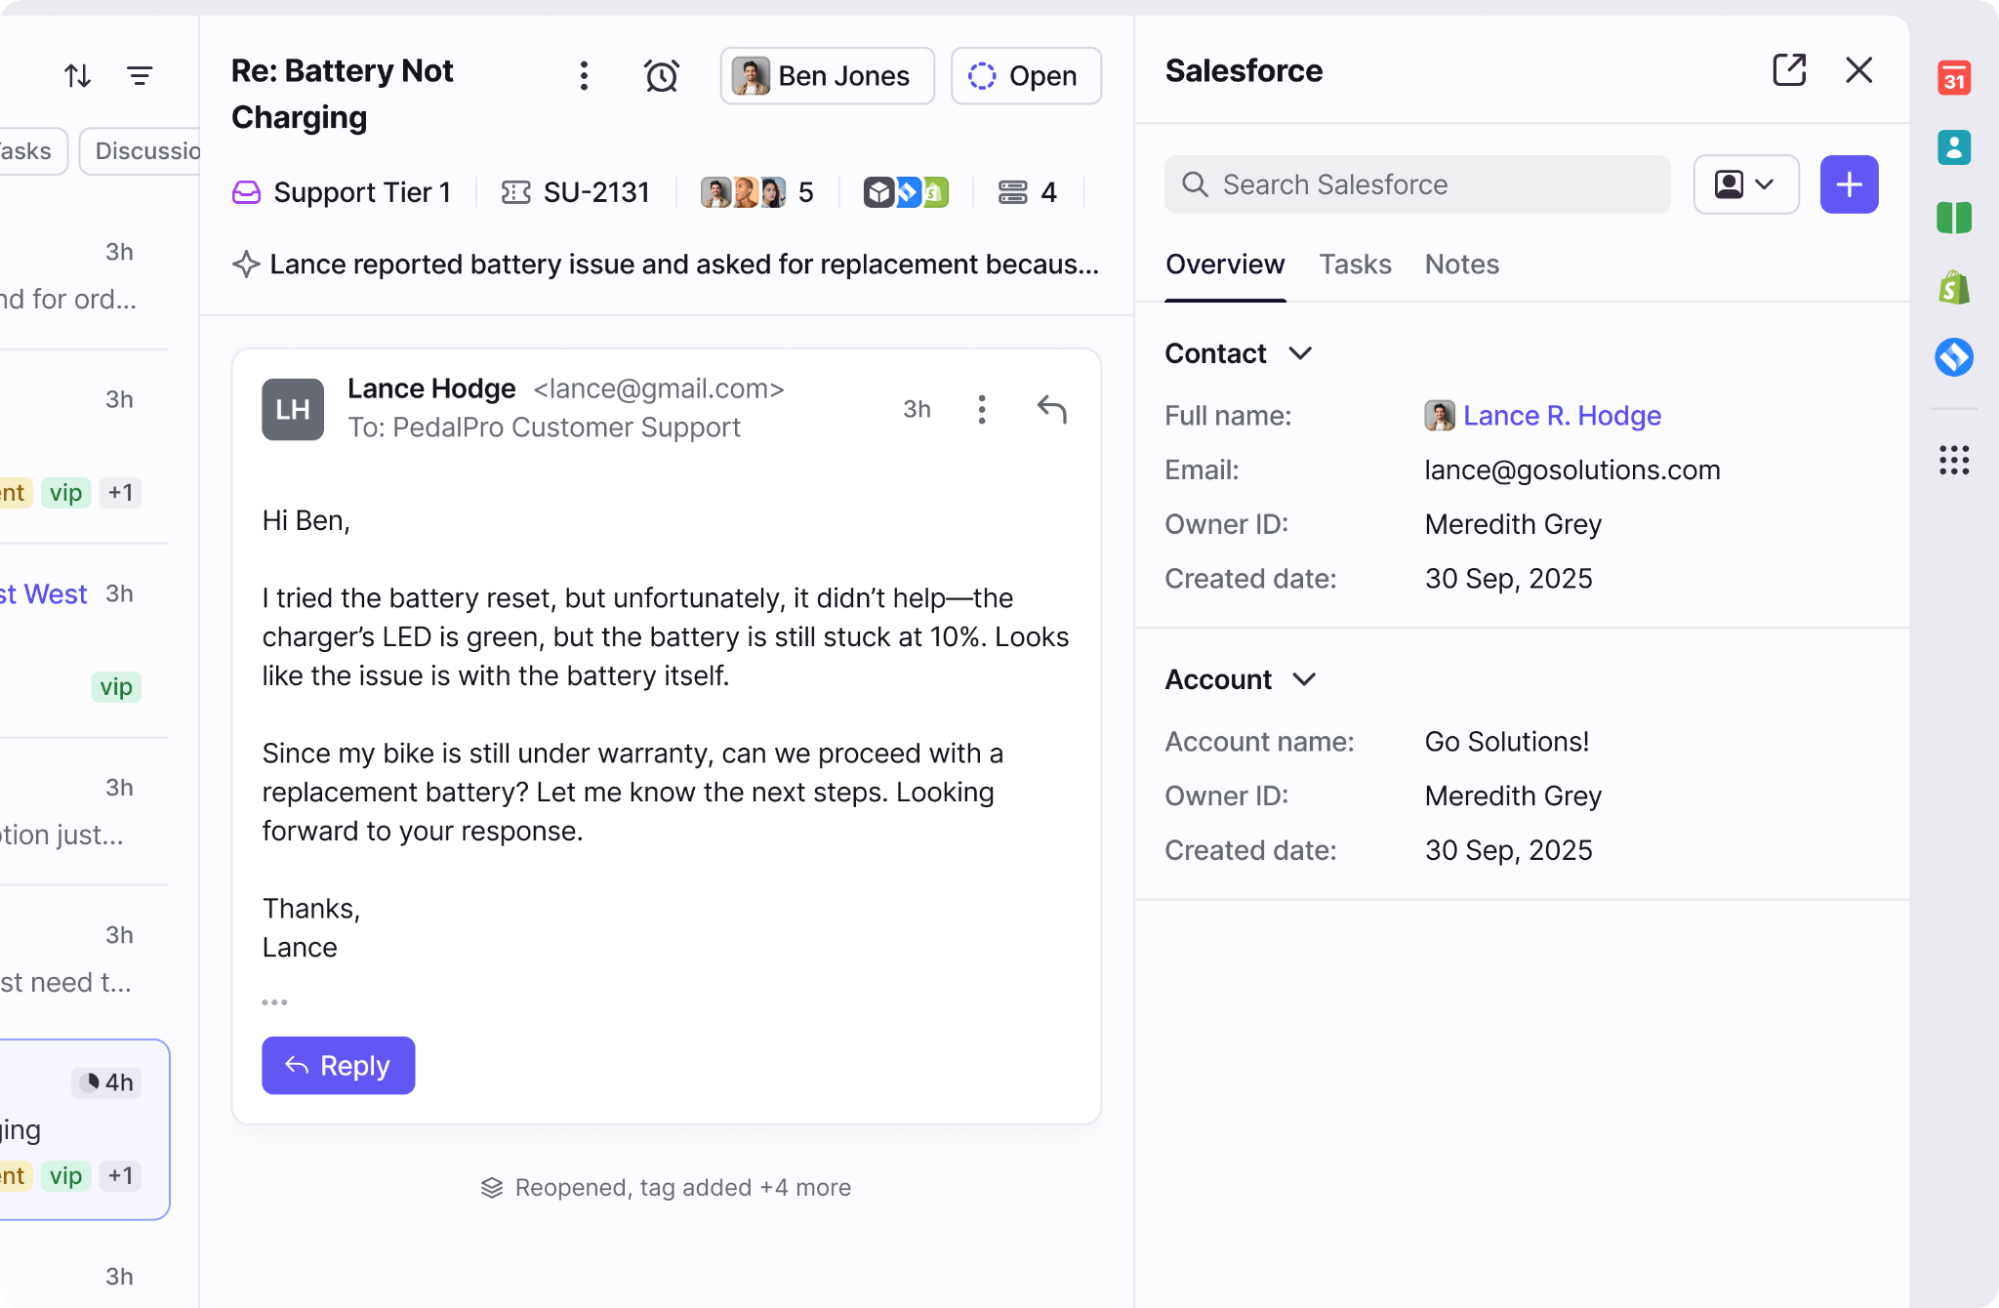Viewport: 1999px width, 1308px height.
Task: Open the Shopify app in the sidebar
Action: pos(1953,289)
